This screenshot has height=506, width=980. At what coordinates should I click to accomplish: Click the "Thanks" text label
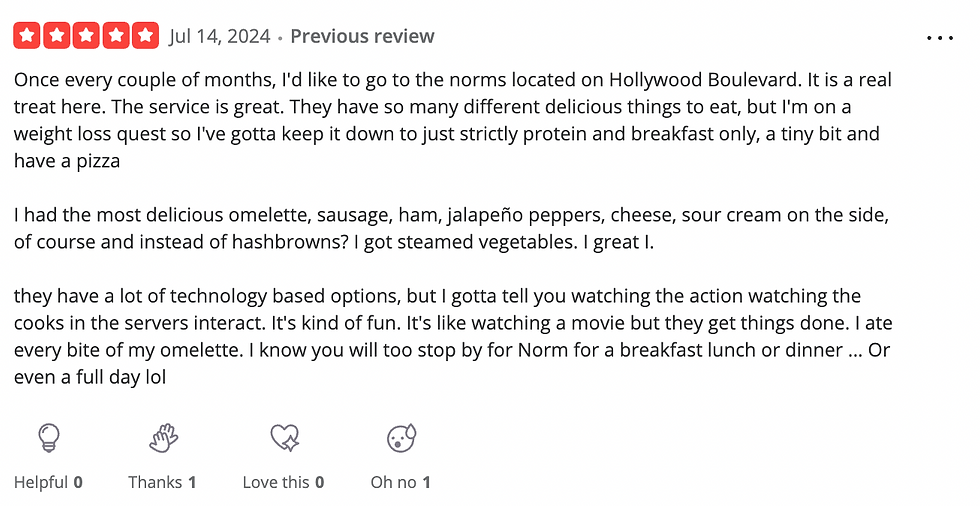[155, 482]
